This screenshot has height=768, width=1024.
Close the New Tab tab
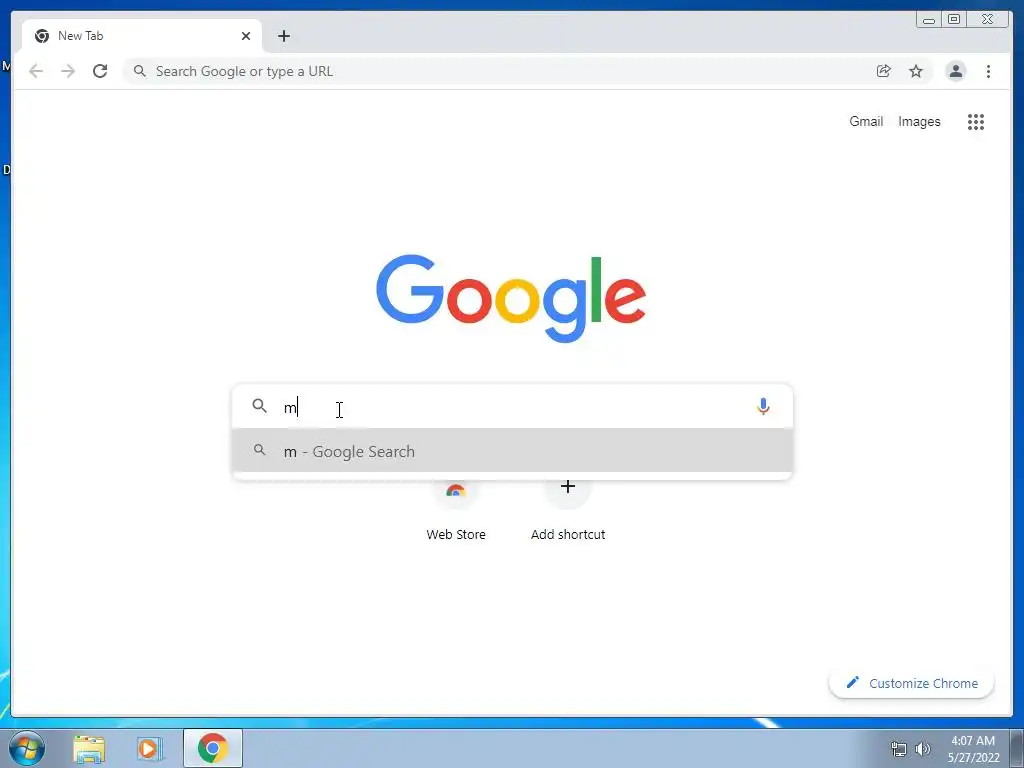246,36
